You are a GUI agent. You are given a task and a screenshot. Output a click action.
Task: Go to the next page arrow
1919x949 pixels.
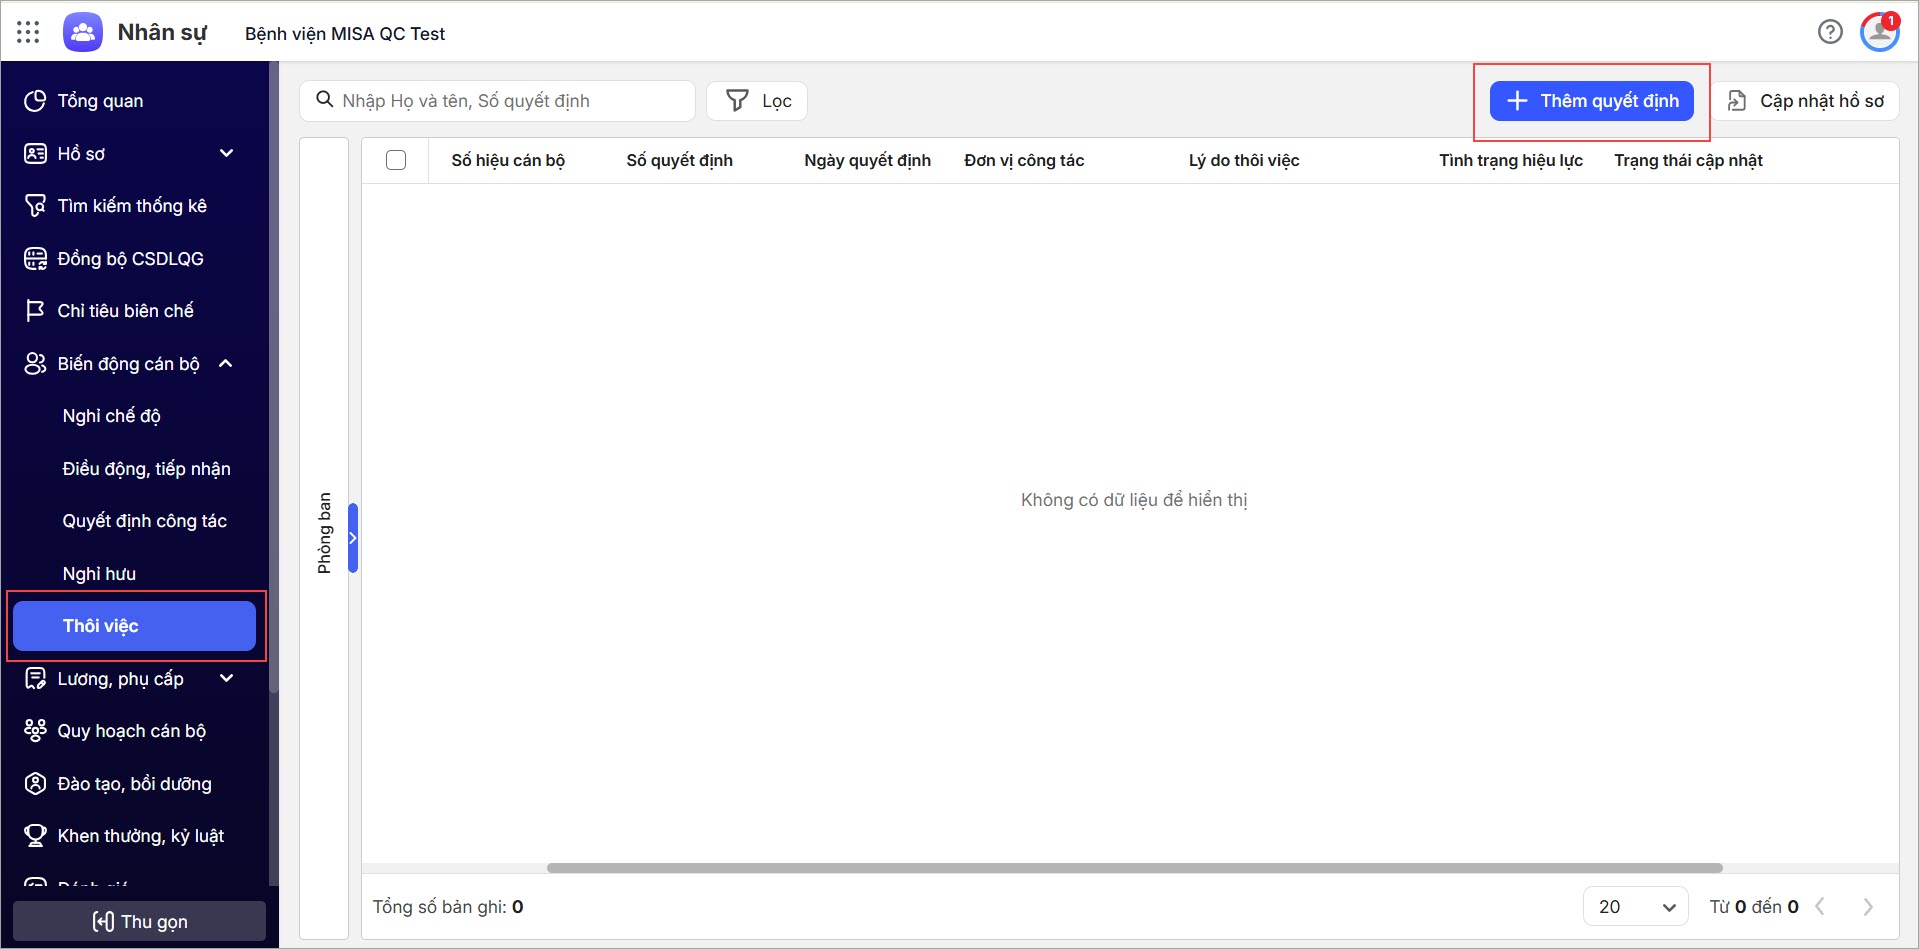pyautogui.click(x=1868, y=907)
